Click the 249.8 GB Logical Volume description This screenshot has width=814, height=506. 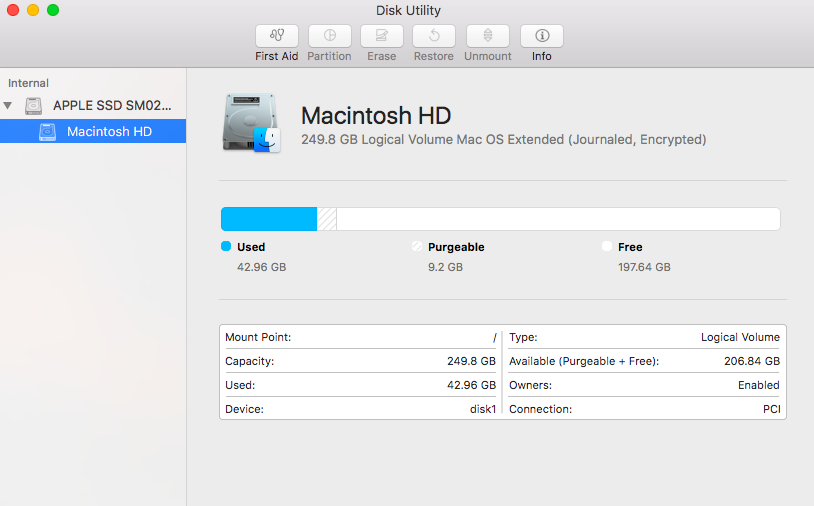(x=504, y=140)
